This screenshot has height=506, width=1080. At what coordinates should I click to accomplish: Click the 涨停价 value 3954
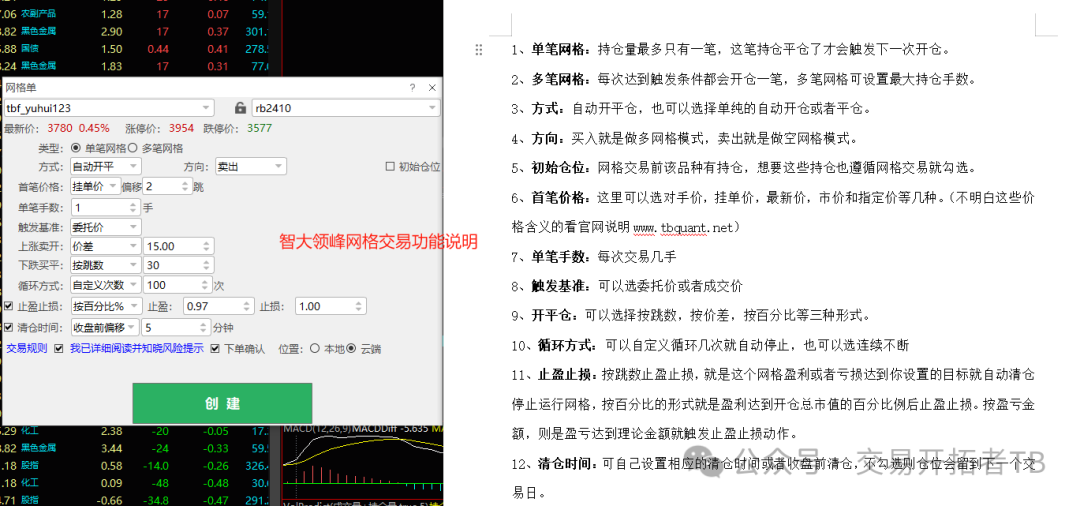182,129
